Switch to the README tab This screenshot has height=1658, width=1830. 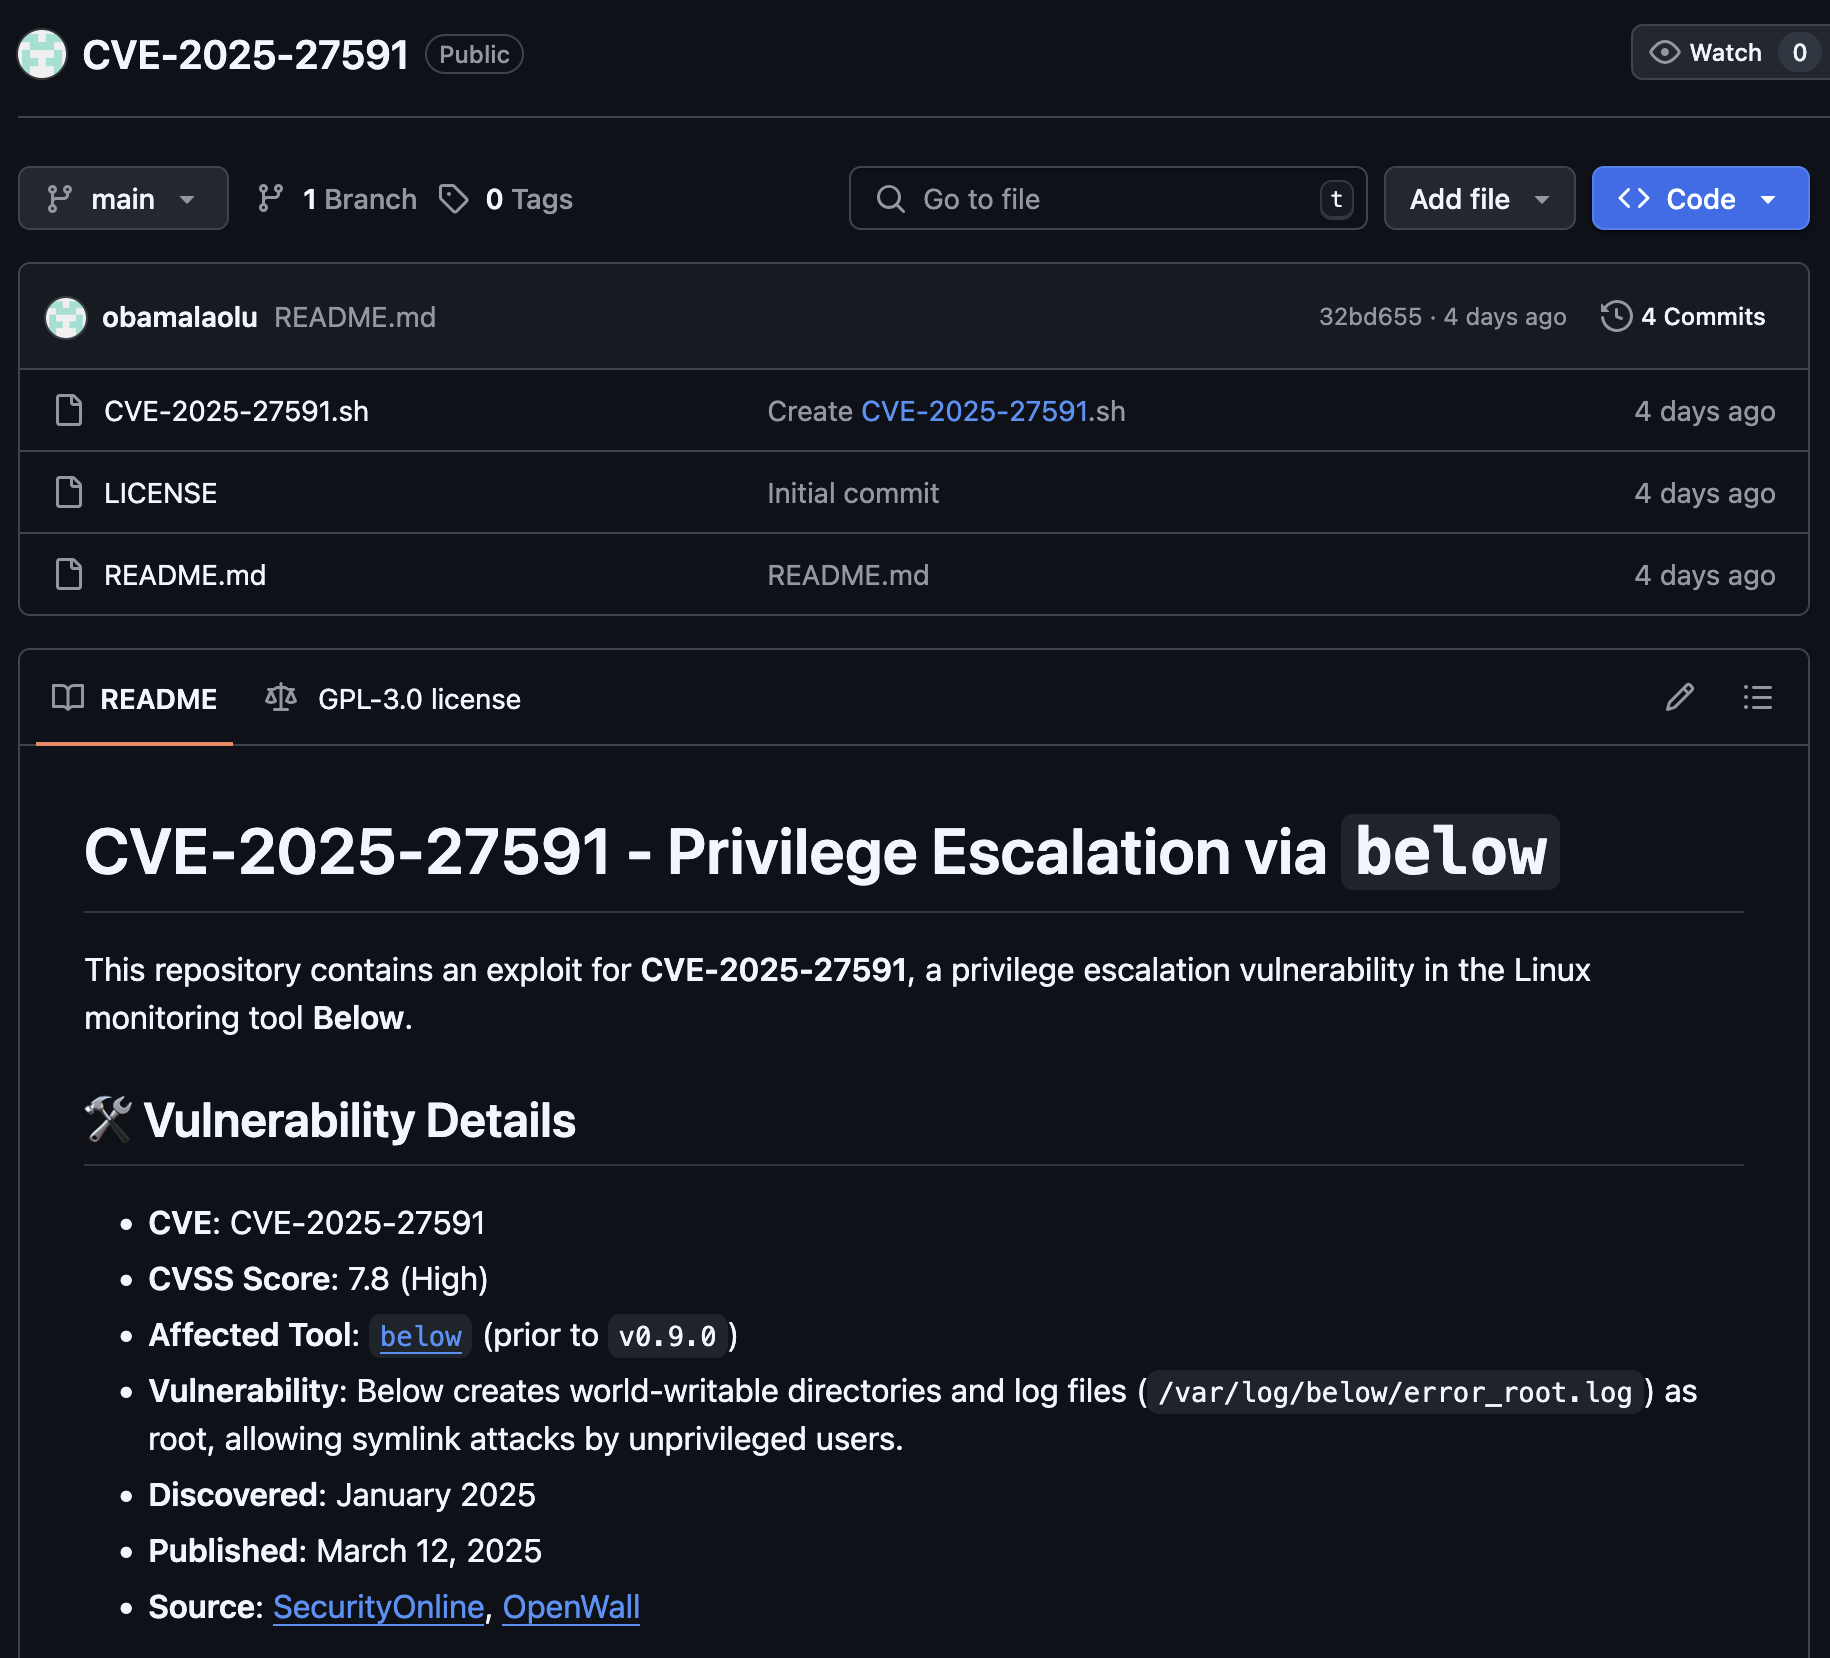(x=134, y=698)
